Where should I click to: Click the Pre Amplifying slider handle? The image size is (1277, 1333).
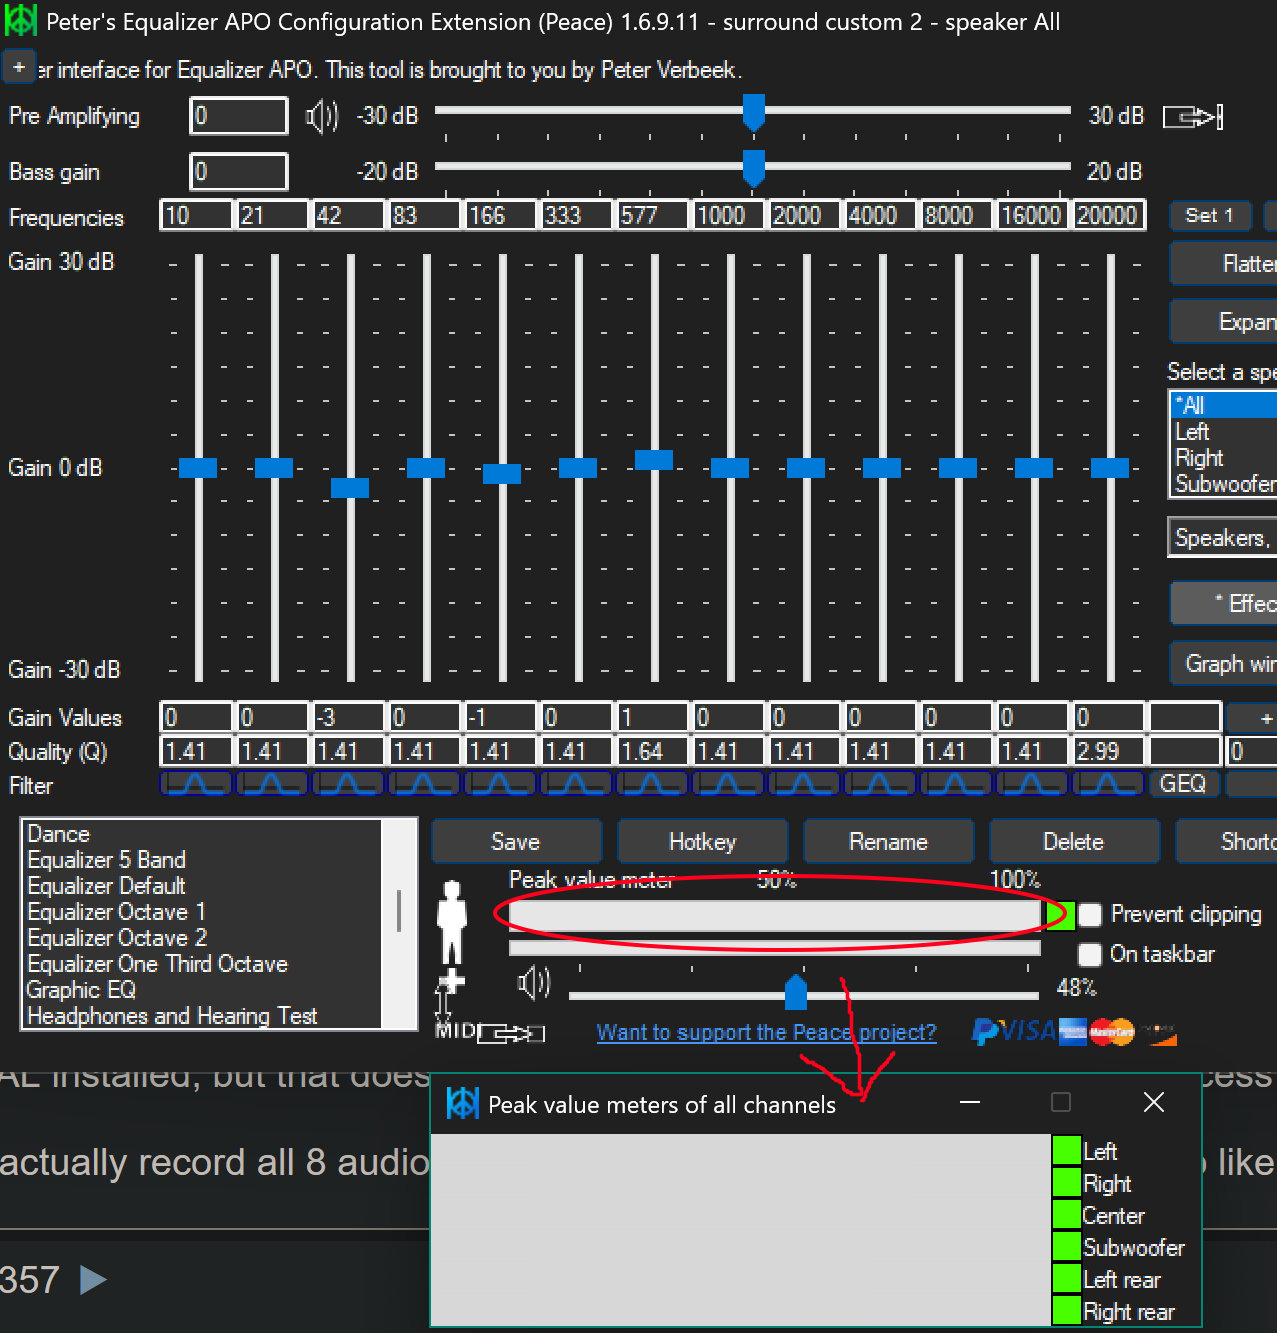click(754, 113)
